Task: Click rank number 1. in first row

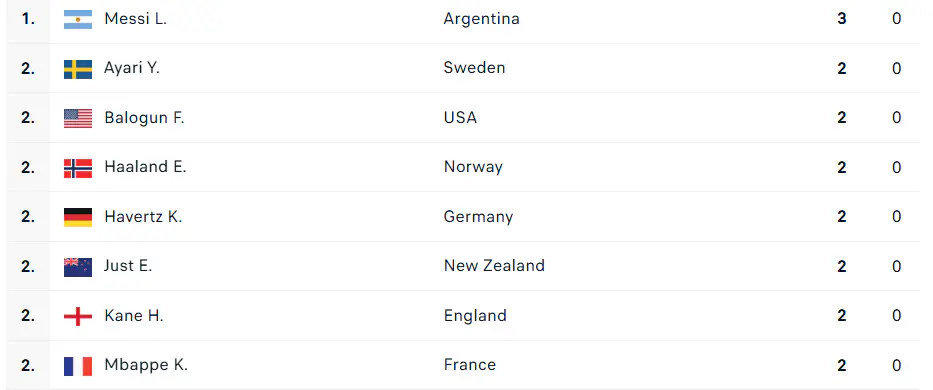Action: point(28,19)
